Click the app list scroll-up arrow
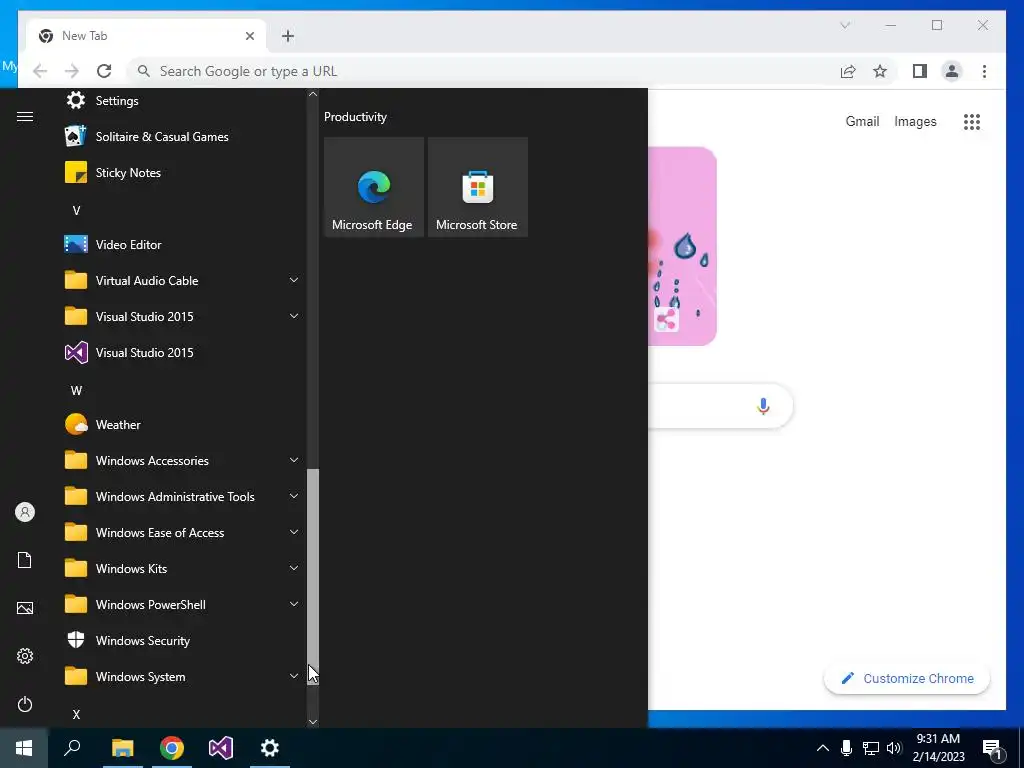Screen dimensions: 1024x768 tap(313, 94)
